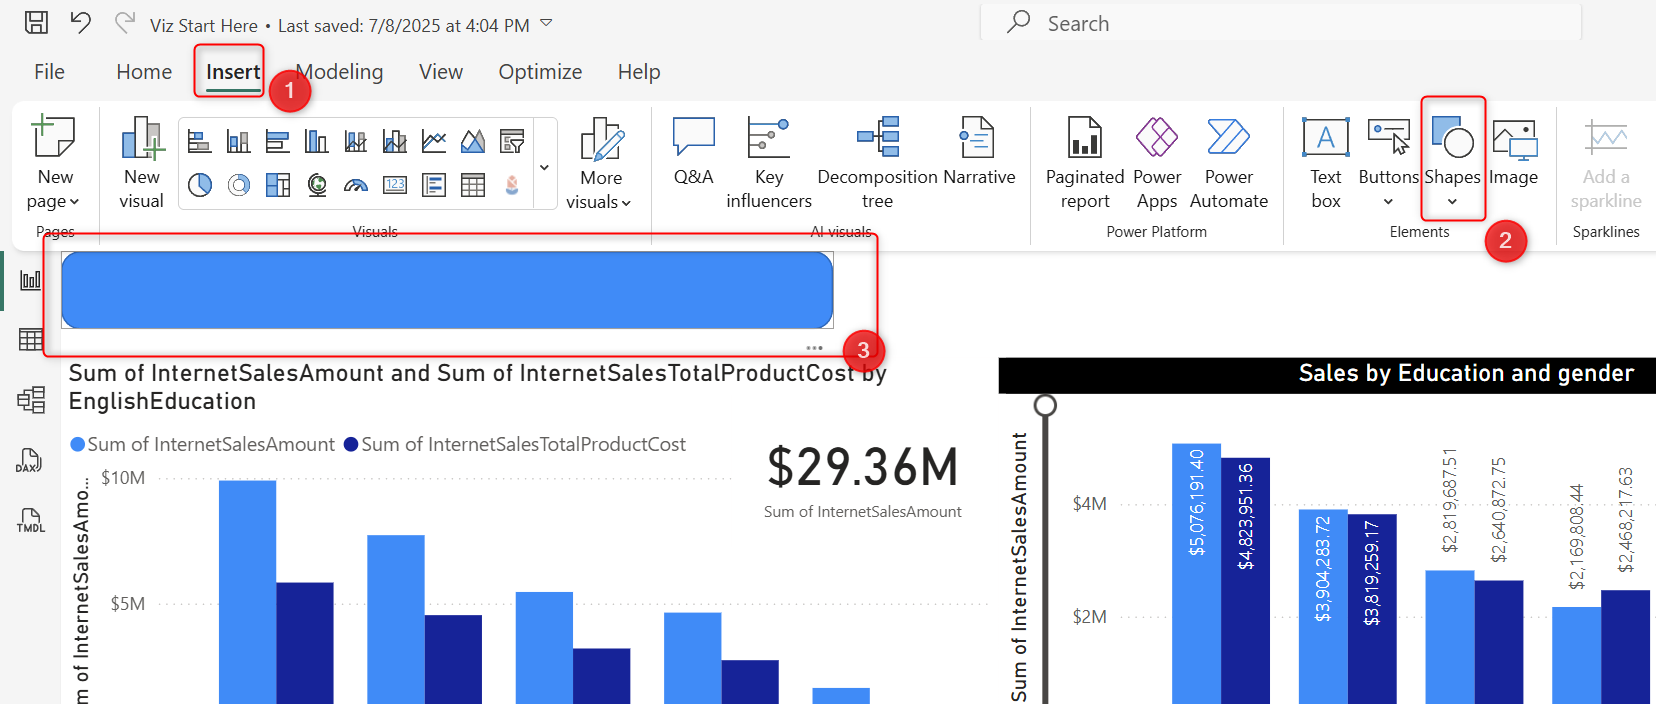
Task: Open the table view in sidebar
Action: pyautogui.click(x=30, y=340)
